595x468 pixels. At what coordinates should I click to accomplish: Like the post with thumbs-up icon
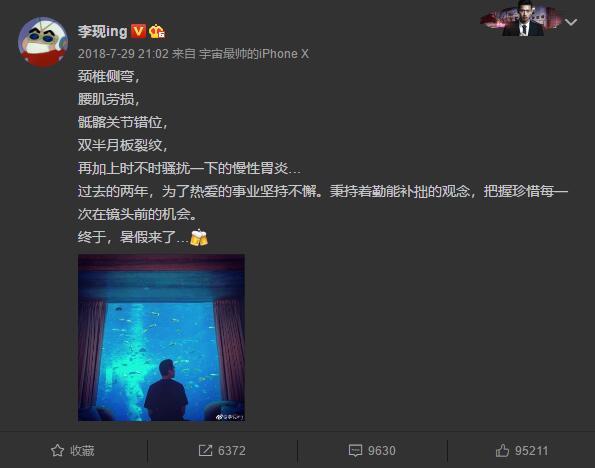pos(502,451)
